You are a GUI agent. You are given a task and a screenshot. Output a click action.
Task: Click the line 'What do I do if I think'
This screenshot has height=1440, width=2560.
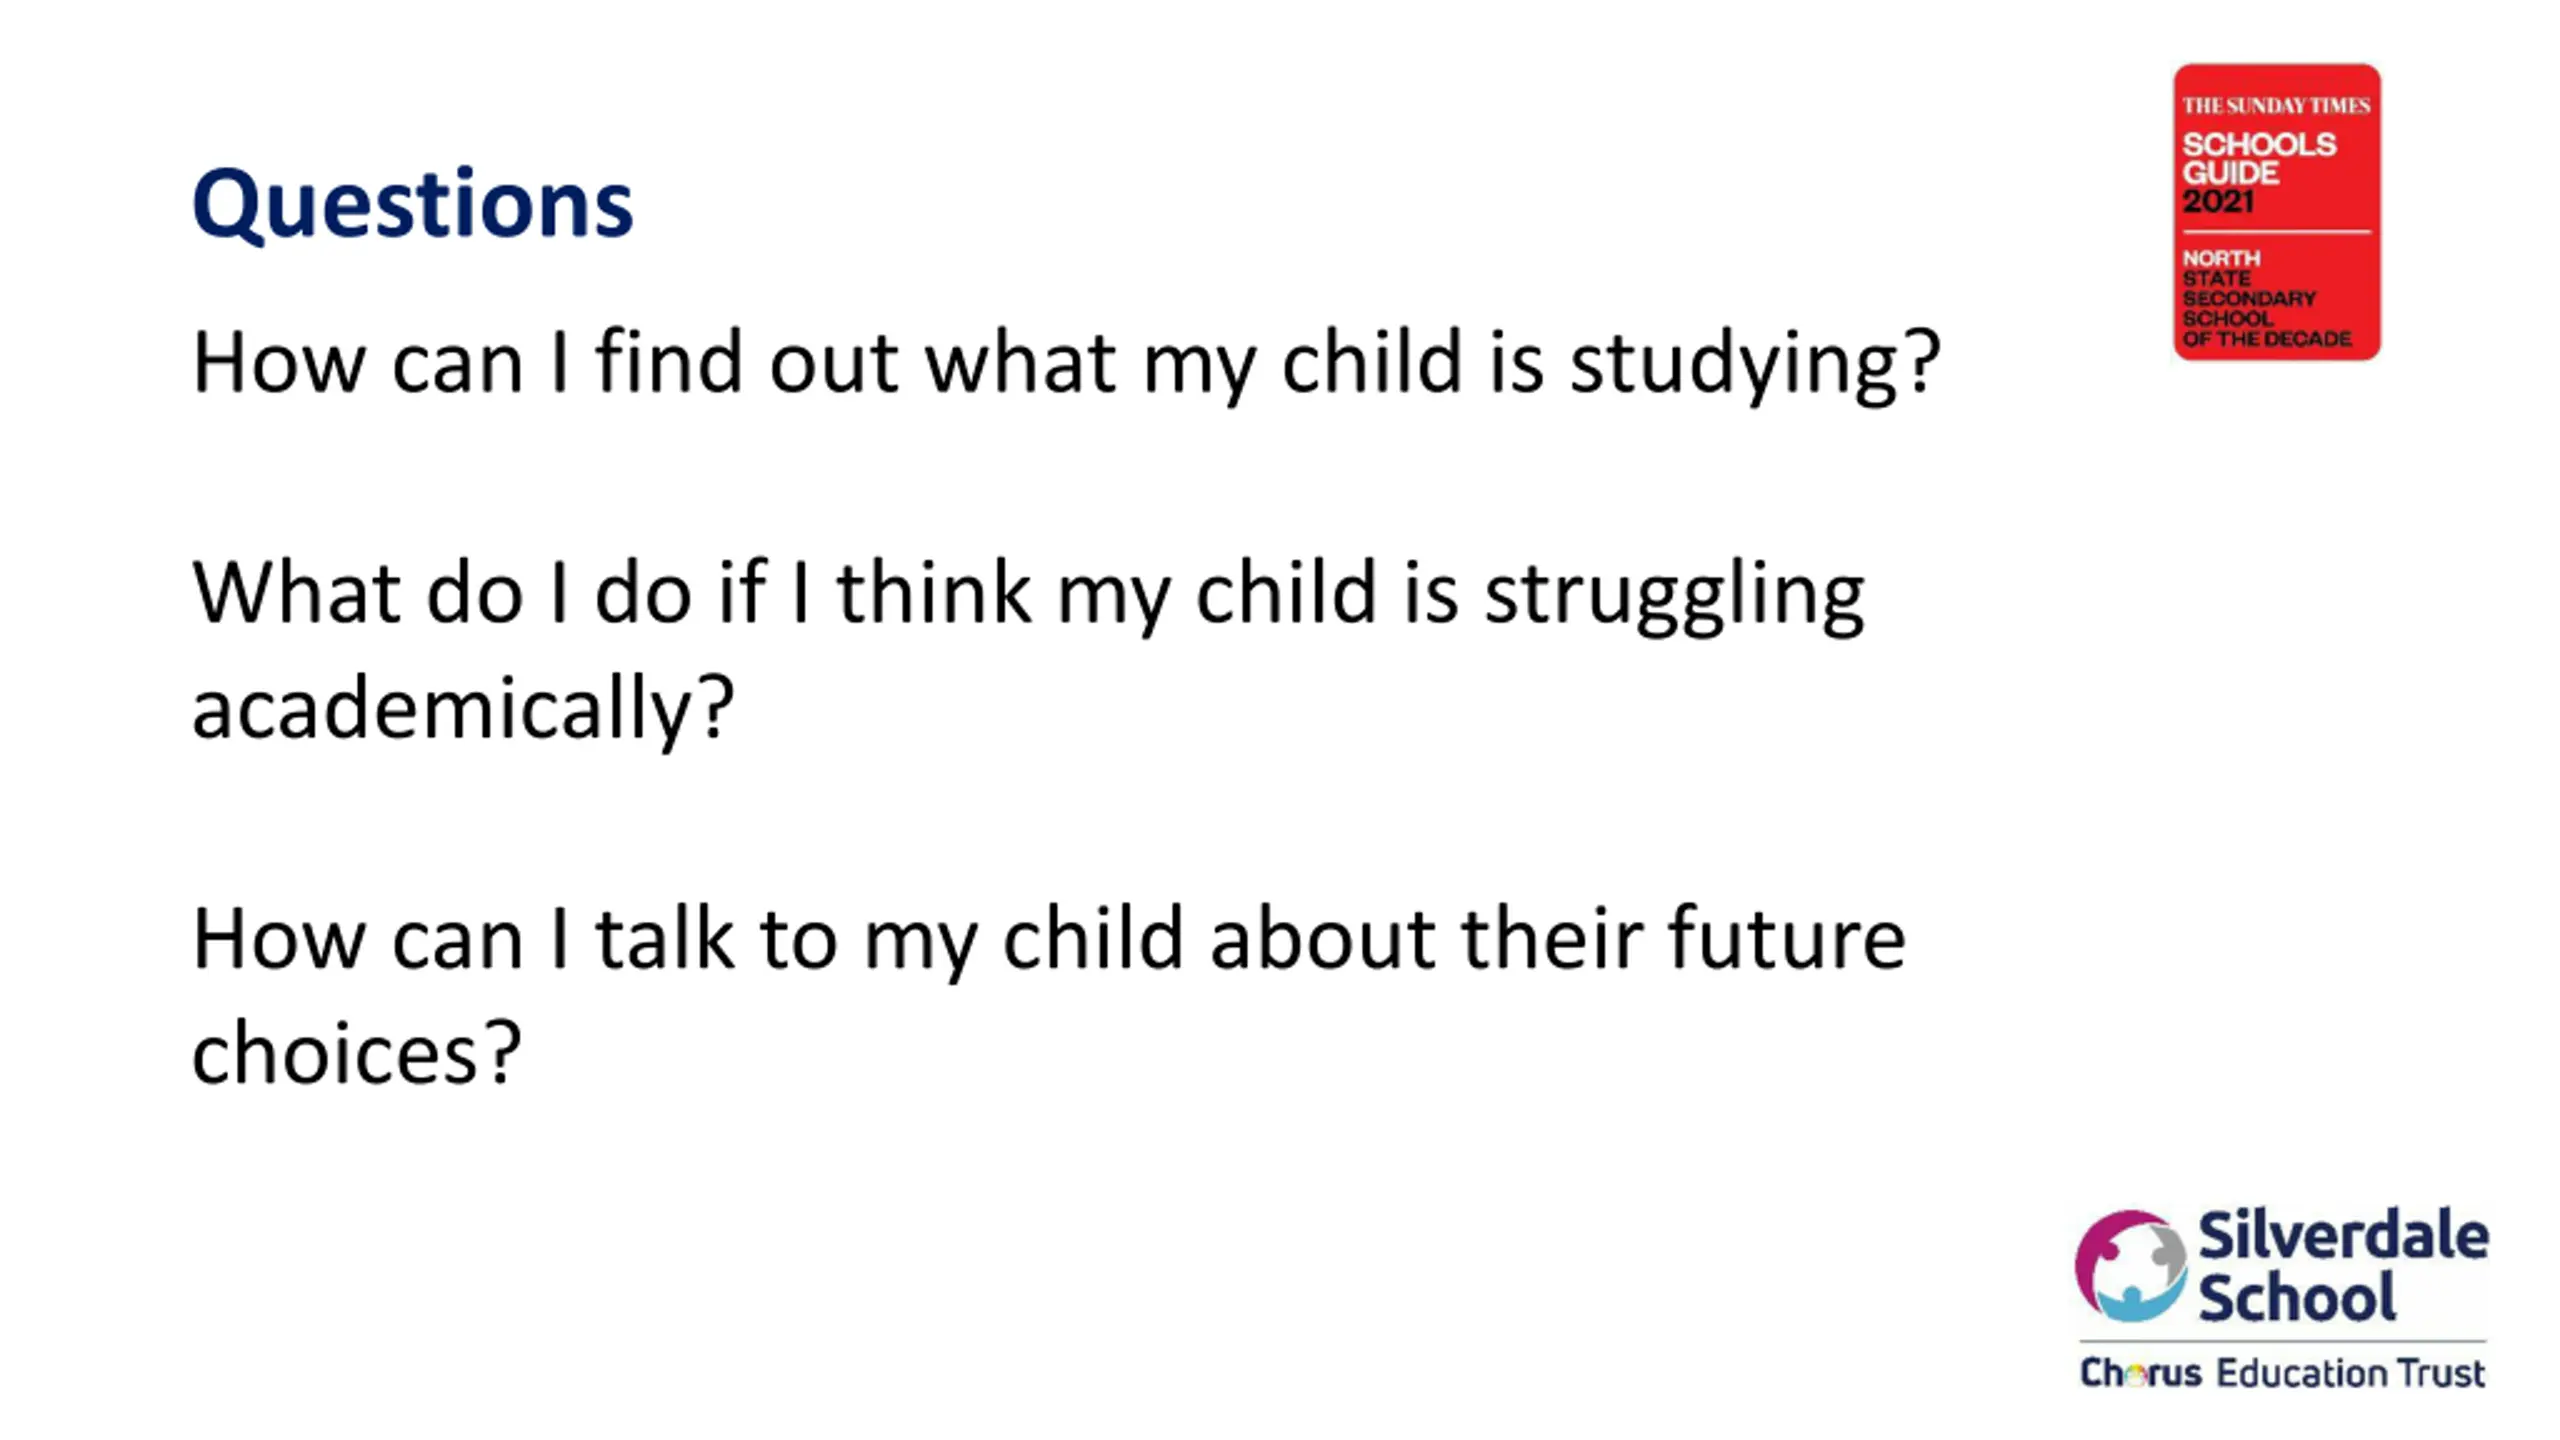pyautogui.click(x=1028, y=595)
